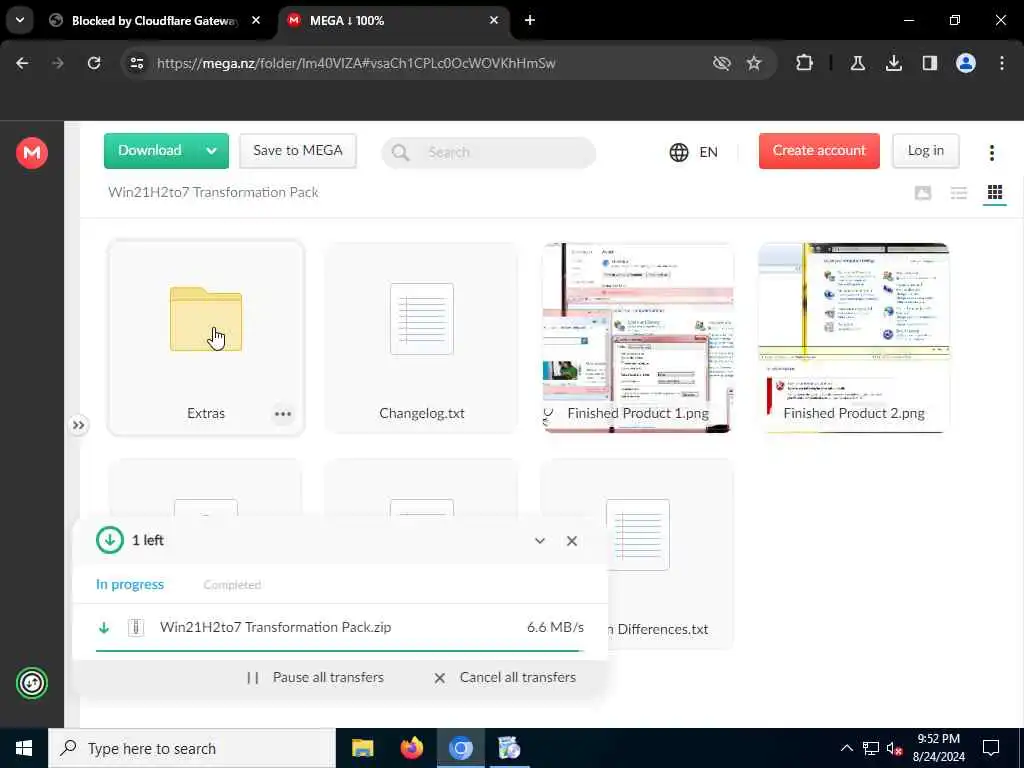This screenshot has height=768, width=1024.
Task: Switch to In progress tab
Action: 130,584
